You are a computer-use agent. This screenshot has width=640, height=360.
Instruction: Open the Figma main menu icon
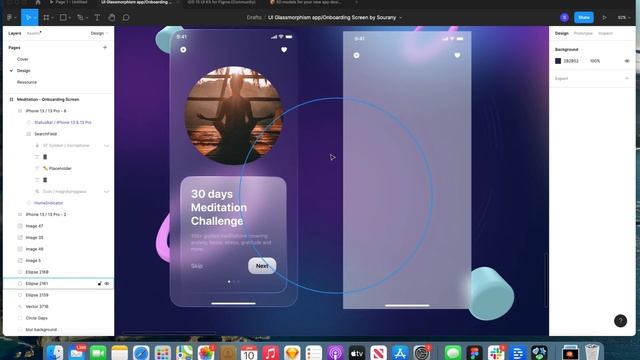tap(9, 18)
